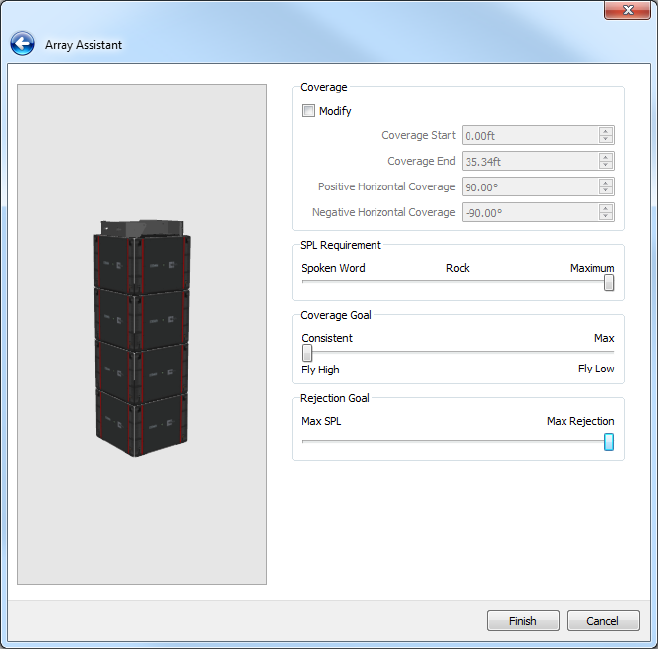Click the Rejection Goal slider handle
Image resolution: width=658 pixels, height=649 pixels.
click(609, 442)
